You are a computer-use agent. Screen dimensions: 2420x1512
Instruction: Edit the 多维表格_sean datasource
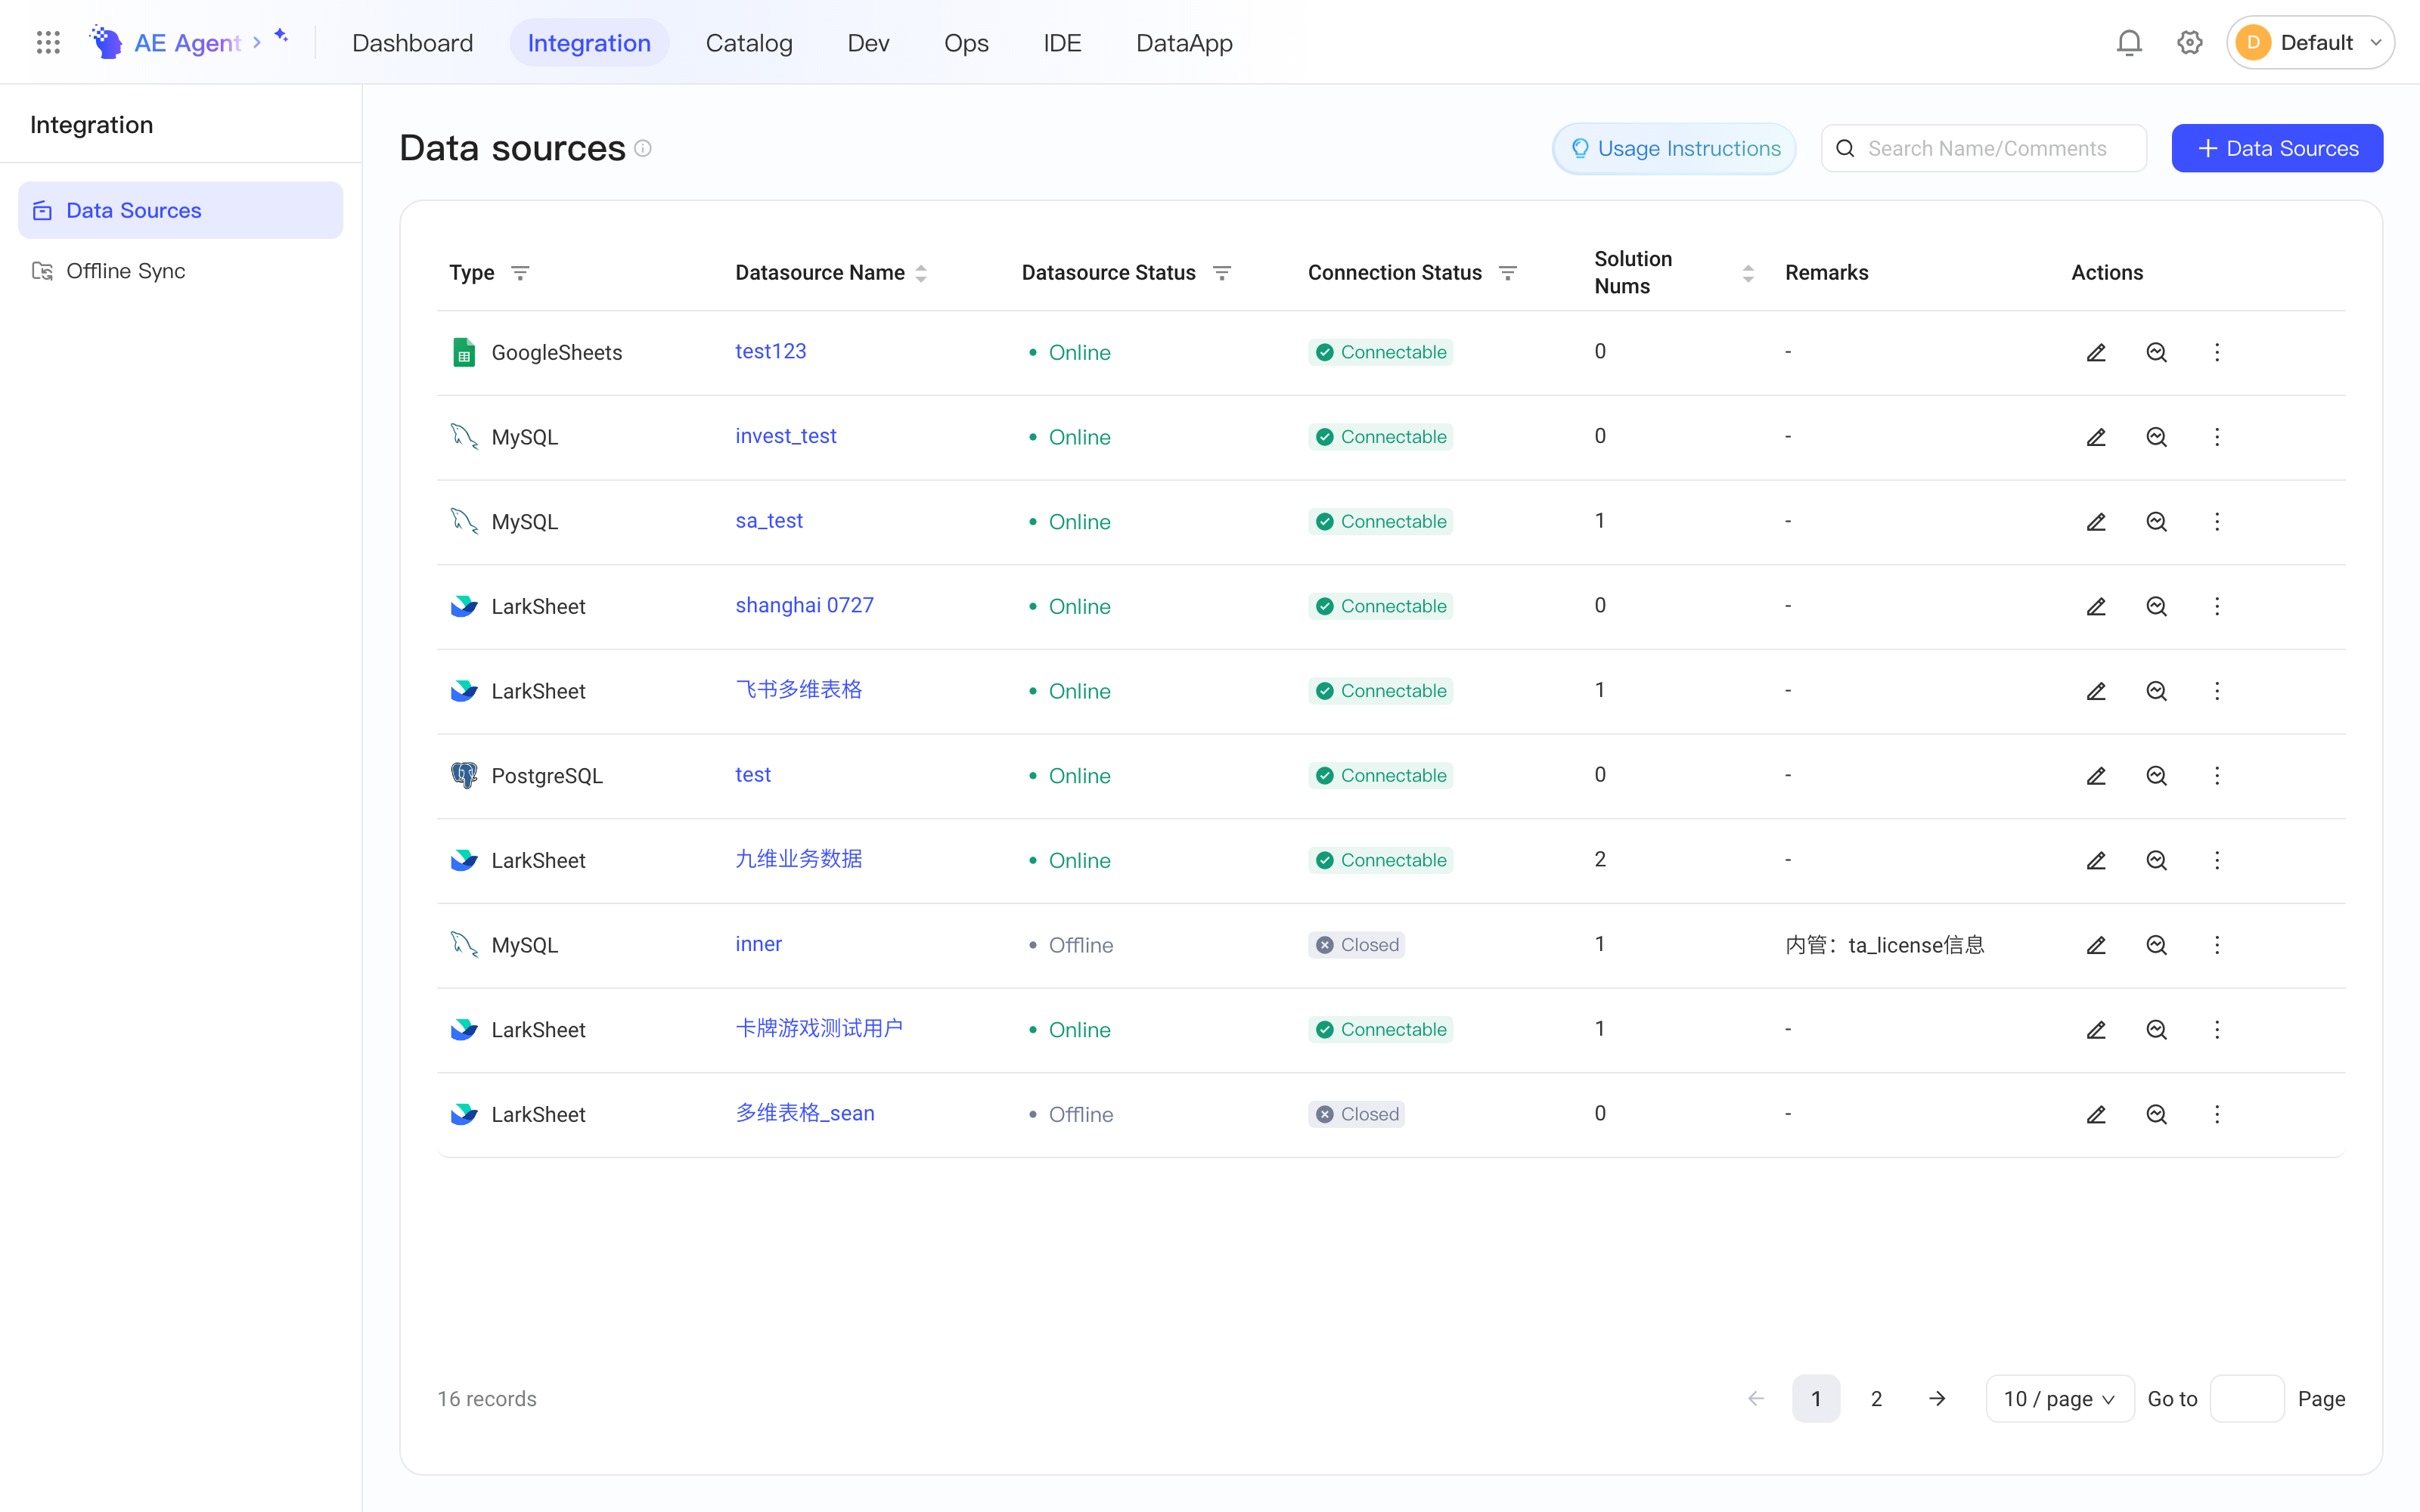point(2096,1114)
